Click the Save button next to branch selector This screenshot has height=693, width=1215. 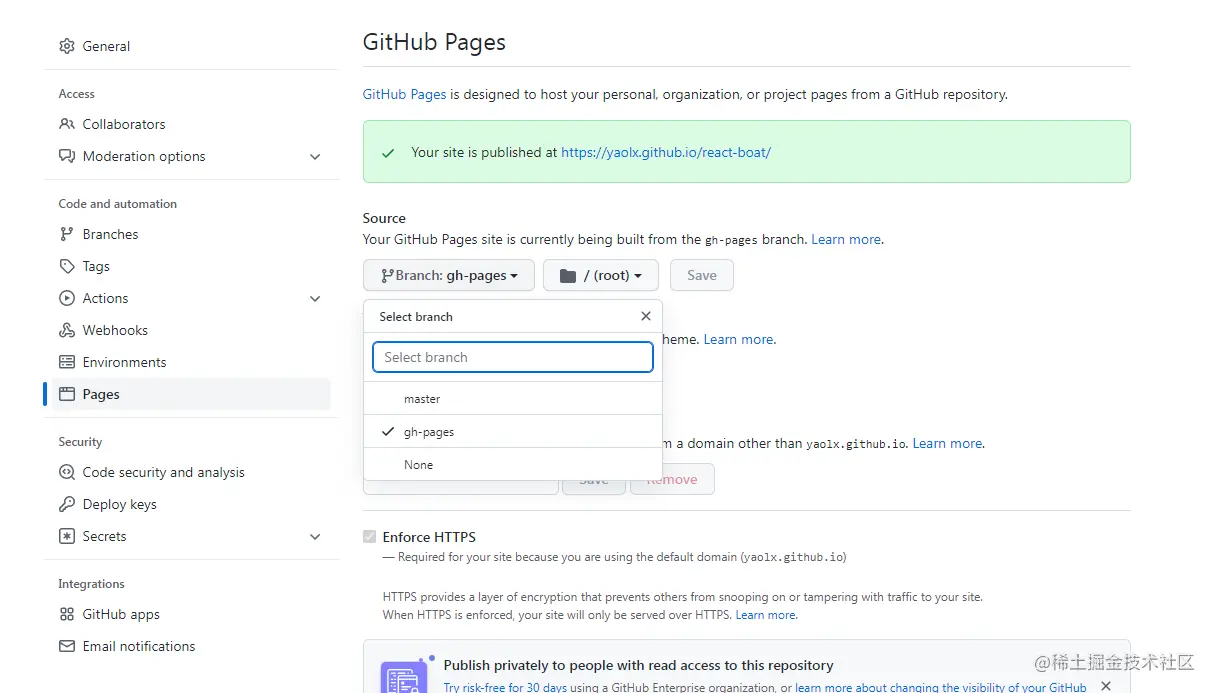coord(701,275)
